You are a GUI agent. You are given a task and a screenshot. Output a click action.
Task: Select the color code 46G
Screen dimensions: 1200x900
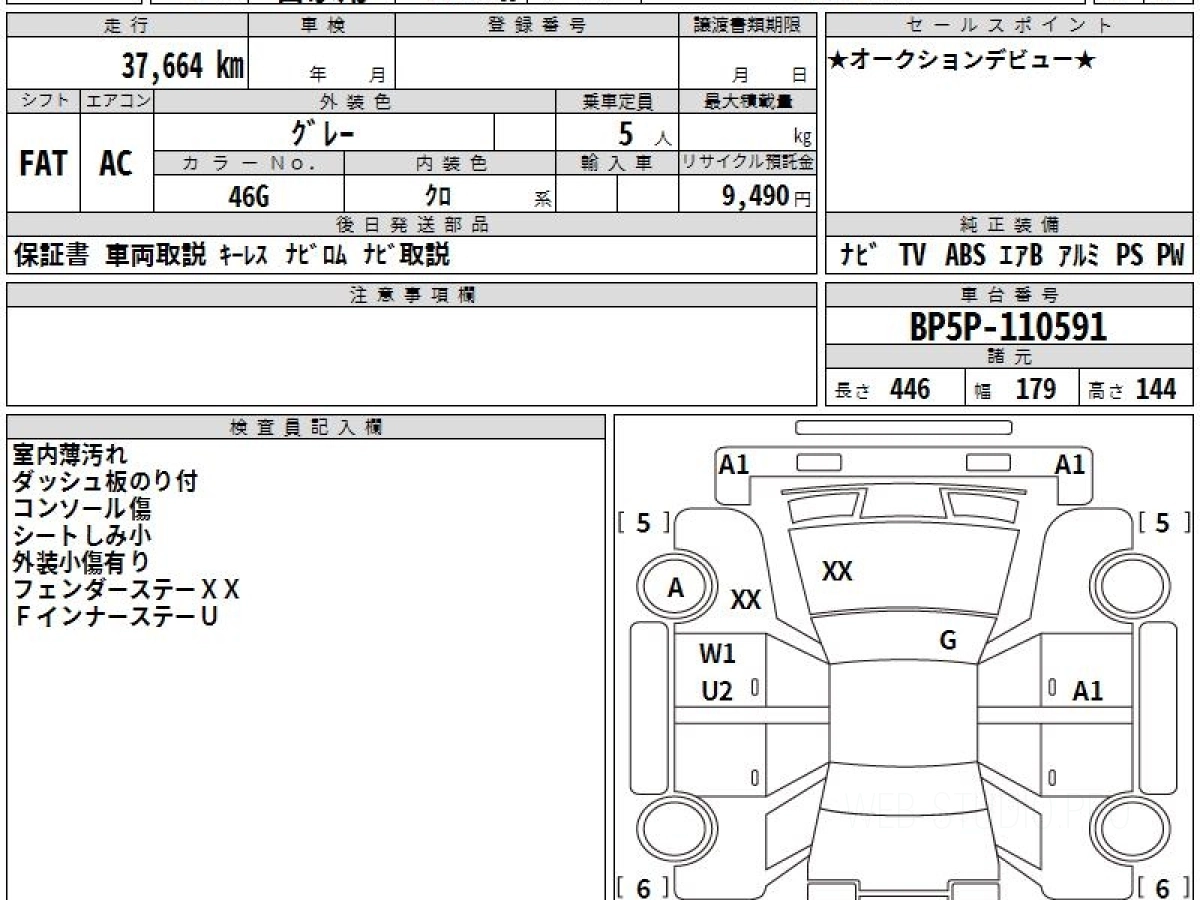click(249, 196)
